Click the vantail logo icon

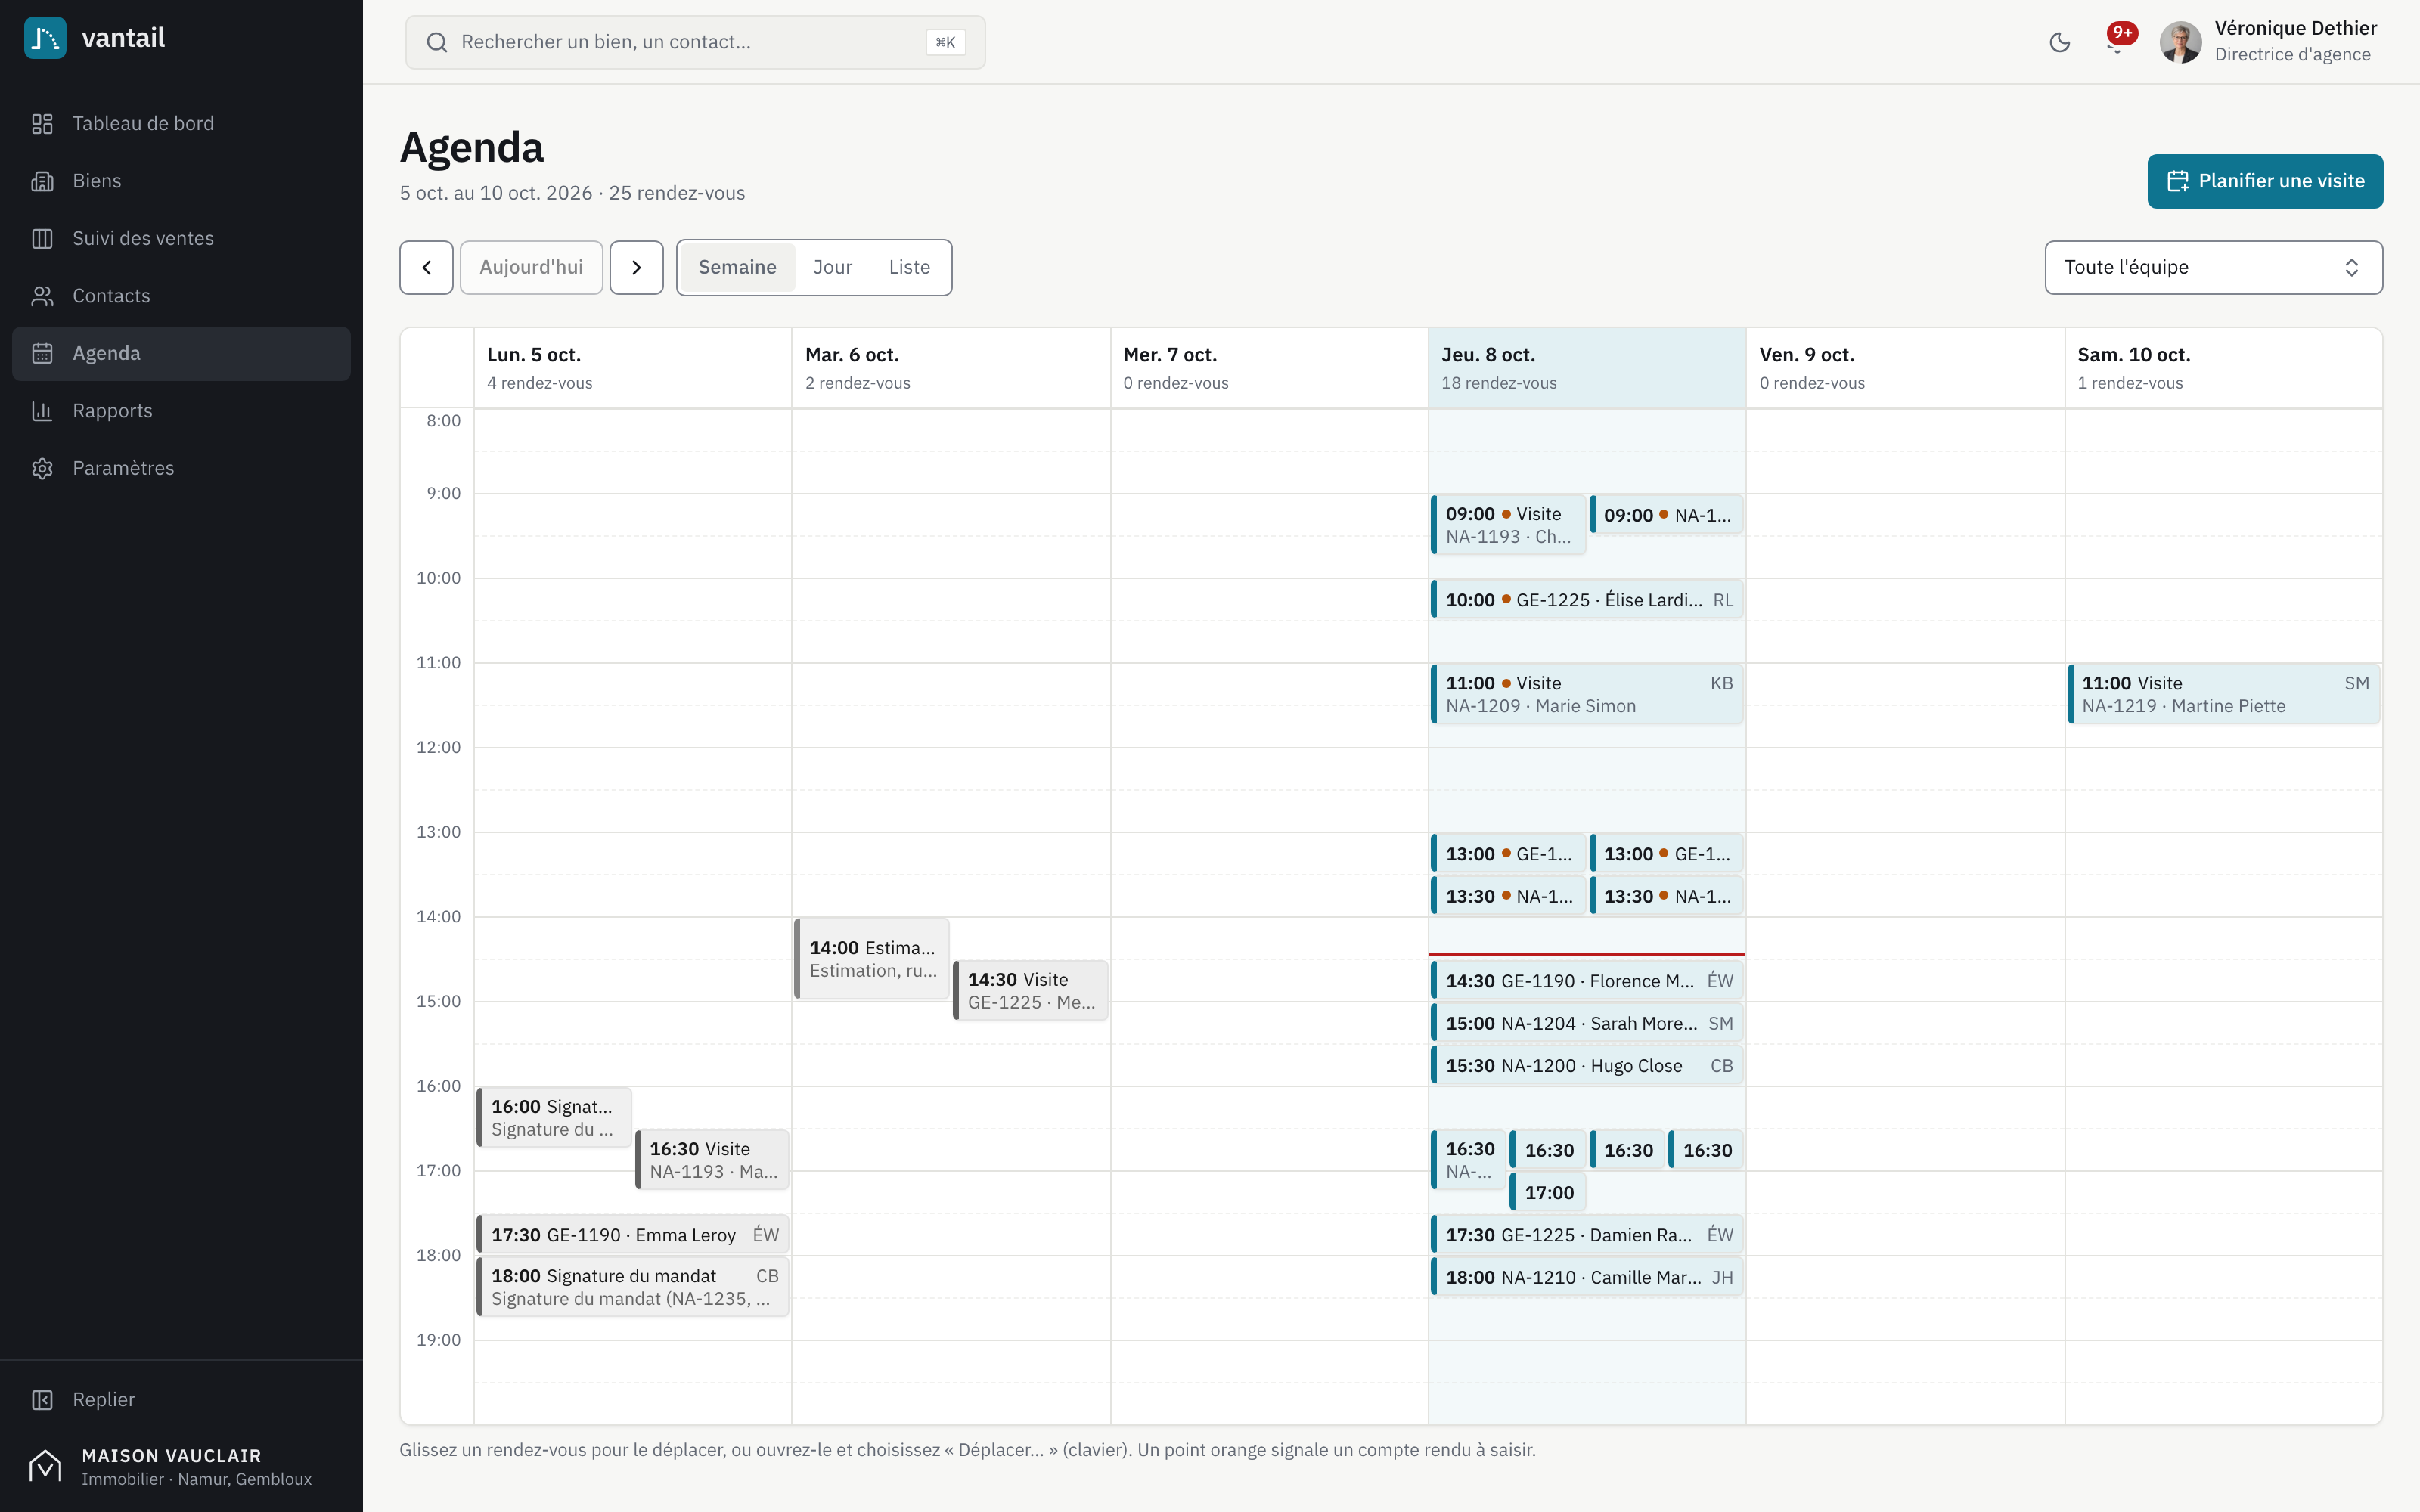tap(45, 38)
